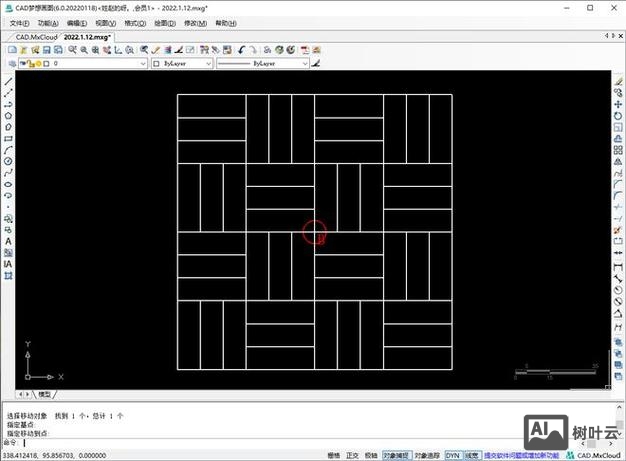The image size is (626, 461).
Task: Expand the ByLayer color dropdown
Action: [x=182, y=63]
